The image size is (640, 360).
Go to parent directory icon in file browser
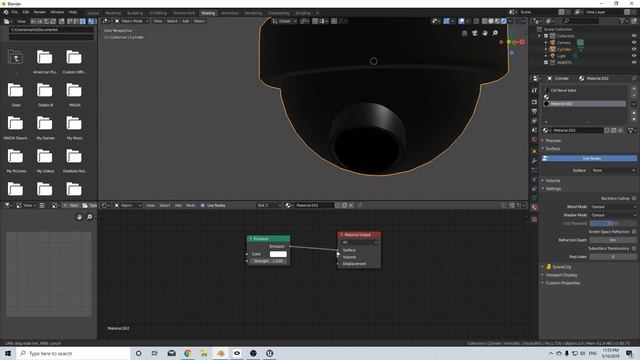tap(15, 58)
